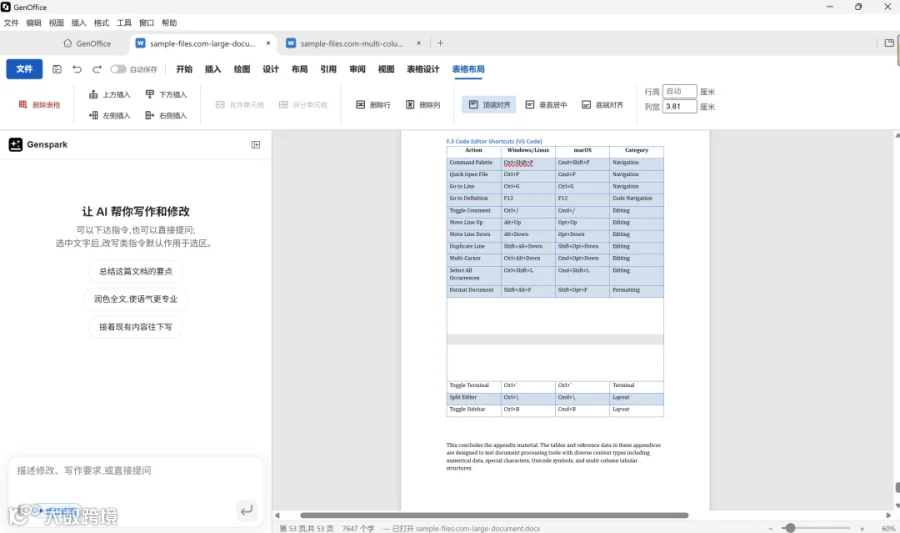Click the Genspark logo icon
This screenshot has width=900, height=533.
click(15, 145)
